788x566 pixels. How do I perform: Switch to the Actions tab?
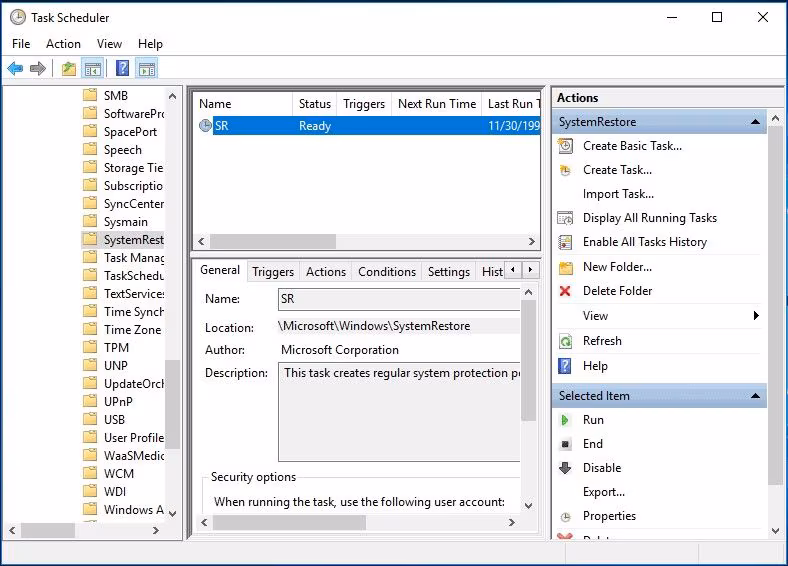click(x=326, y=272)
